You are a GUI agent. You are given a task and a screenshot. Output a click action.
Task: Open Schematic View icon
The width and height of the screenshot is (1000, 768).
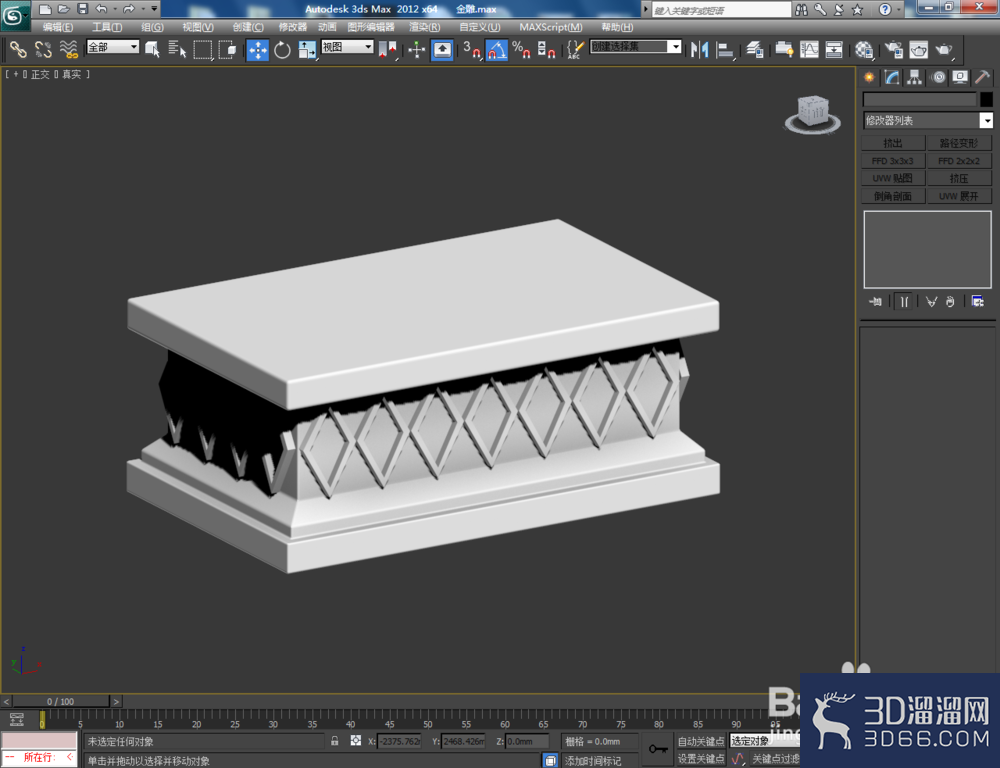(834, 49)
